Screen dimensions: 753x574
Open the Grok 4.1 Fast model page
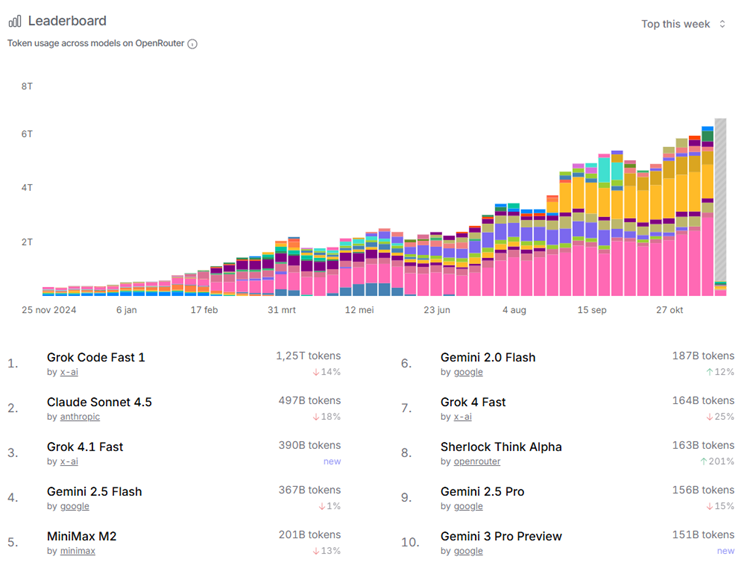point(85,447)
